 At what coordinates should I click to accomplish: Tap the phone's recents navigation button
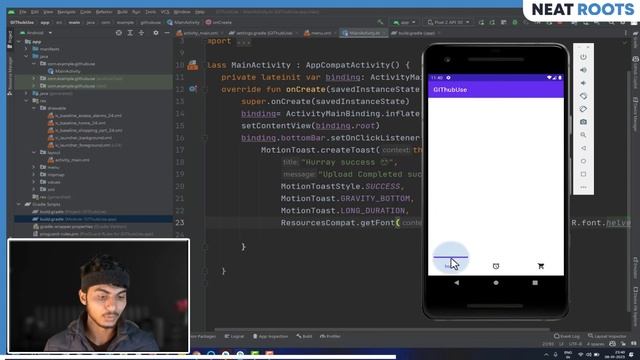pos(535,282)
